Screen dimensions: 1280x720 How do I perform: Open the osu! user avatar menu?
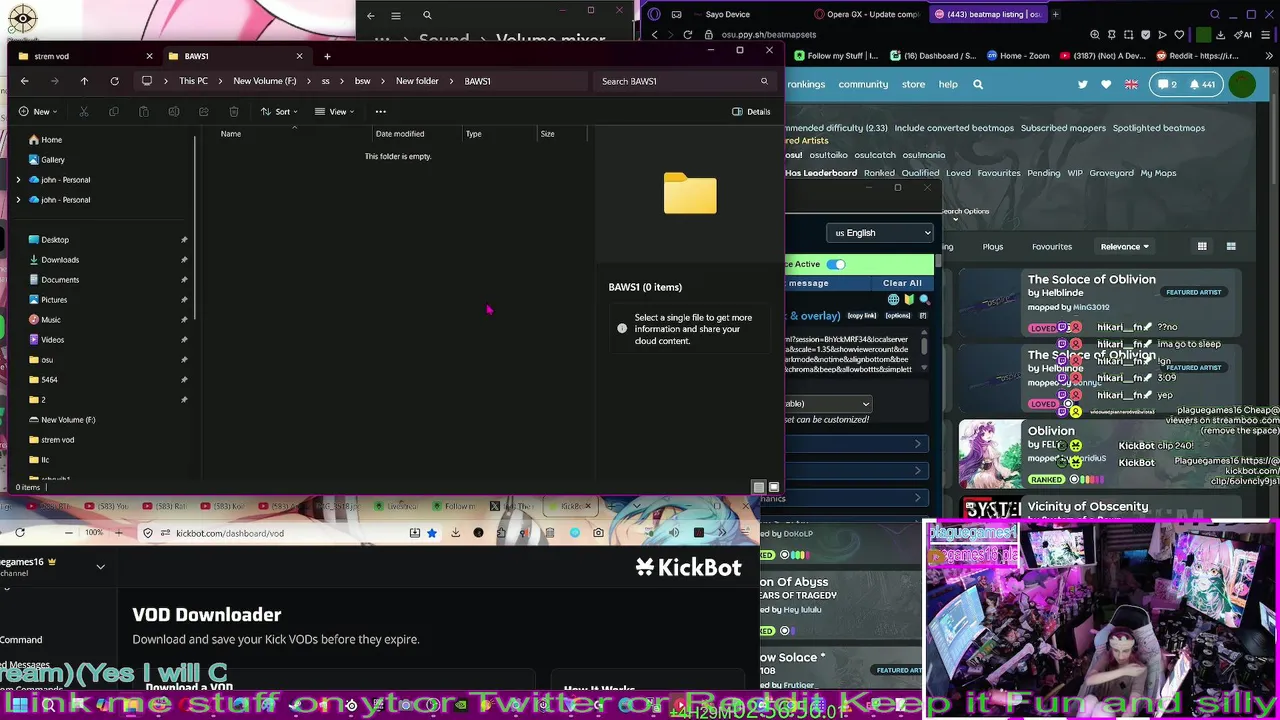(x=1242, y=85)
